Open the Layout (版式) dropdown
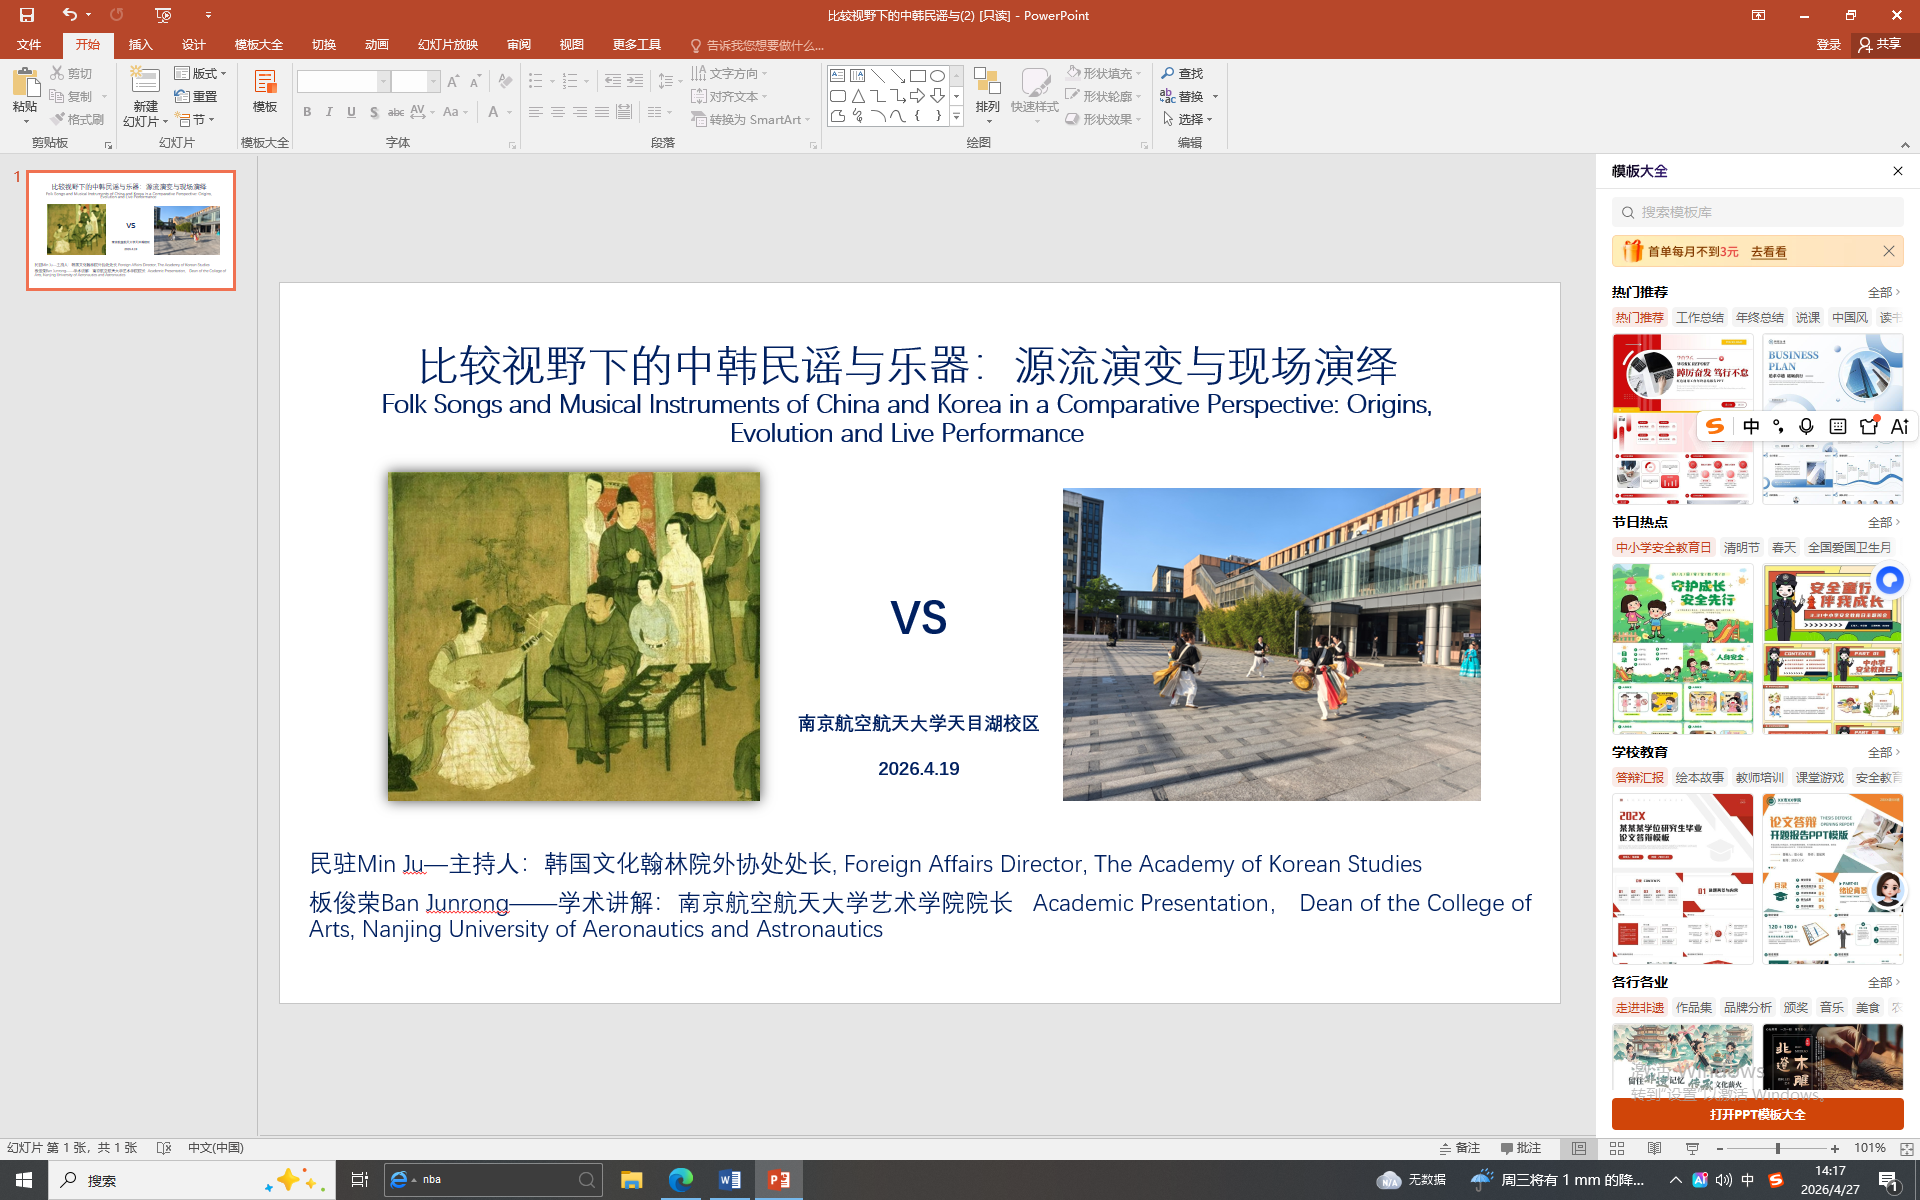Viewport: 1920px width, 1200px height. coord(201,73)
